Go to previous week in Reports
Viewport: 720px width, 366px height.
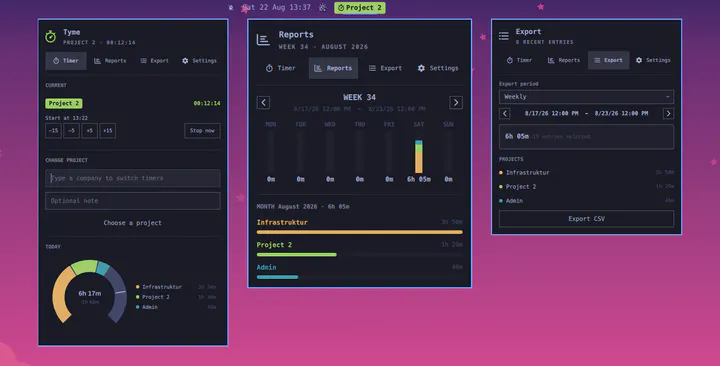263,102
